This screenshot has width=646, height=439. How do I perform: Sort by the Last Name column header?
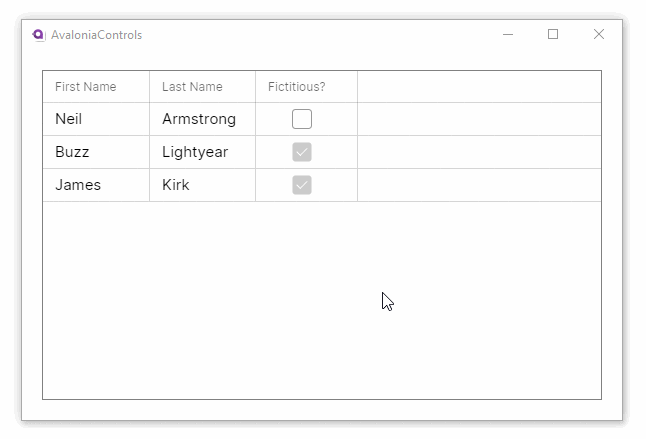click(x=192, y=87)
